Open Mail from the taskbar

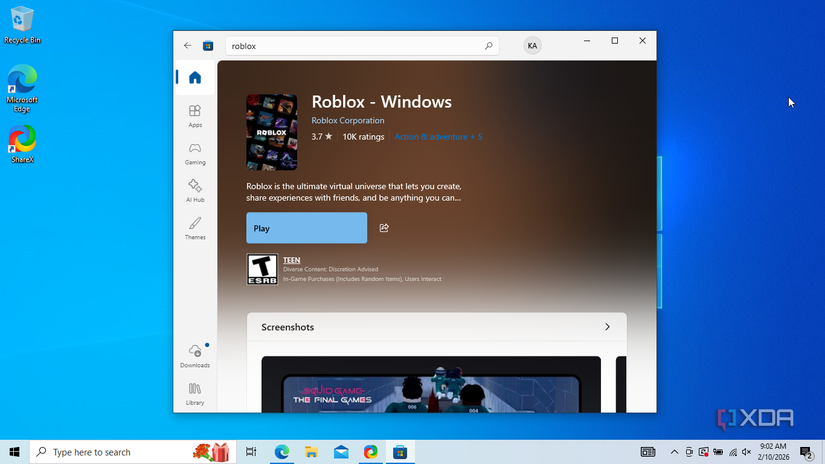[341, 452]
